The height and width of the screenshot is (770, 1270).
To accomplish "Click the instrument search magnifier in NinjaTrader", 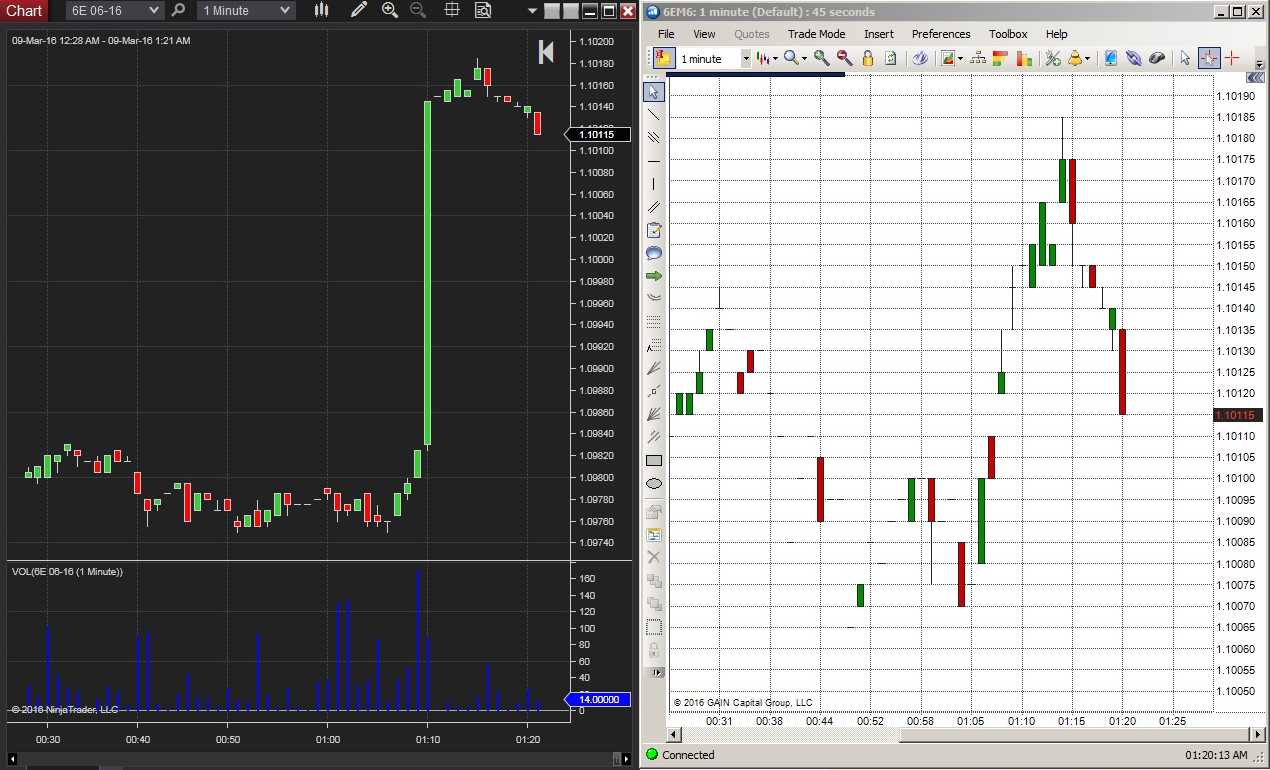I will [x=178, y=10].
